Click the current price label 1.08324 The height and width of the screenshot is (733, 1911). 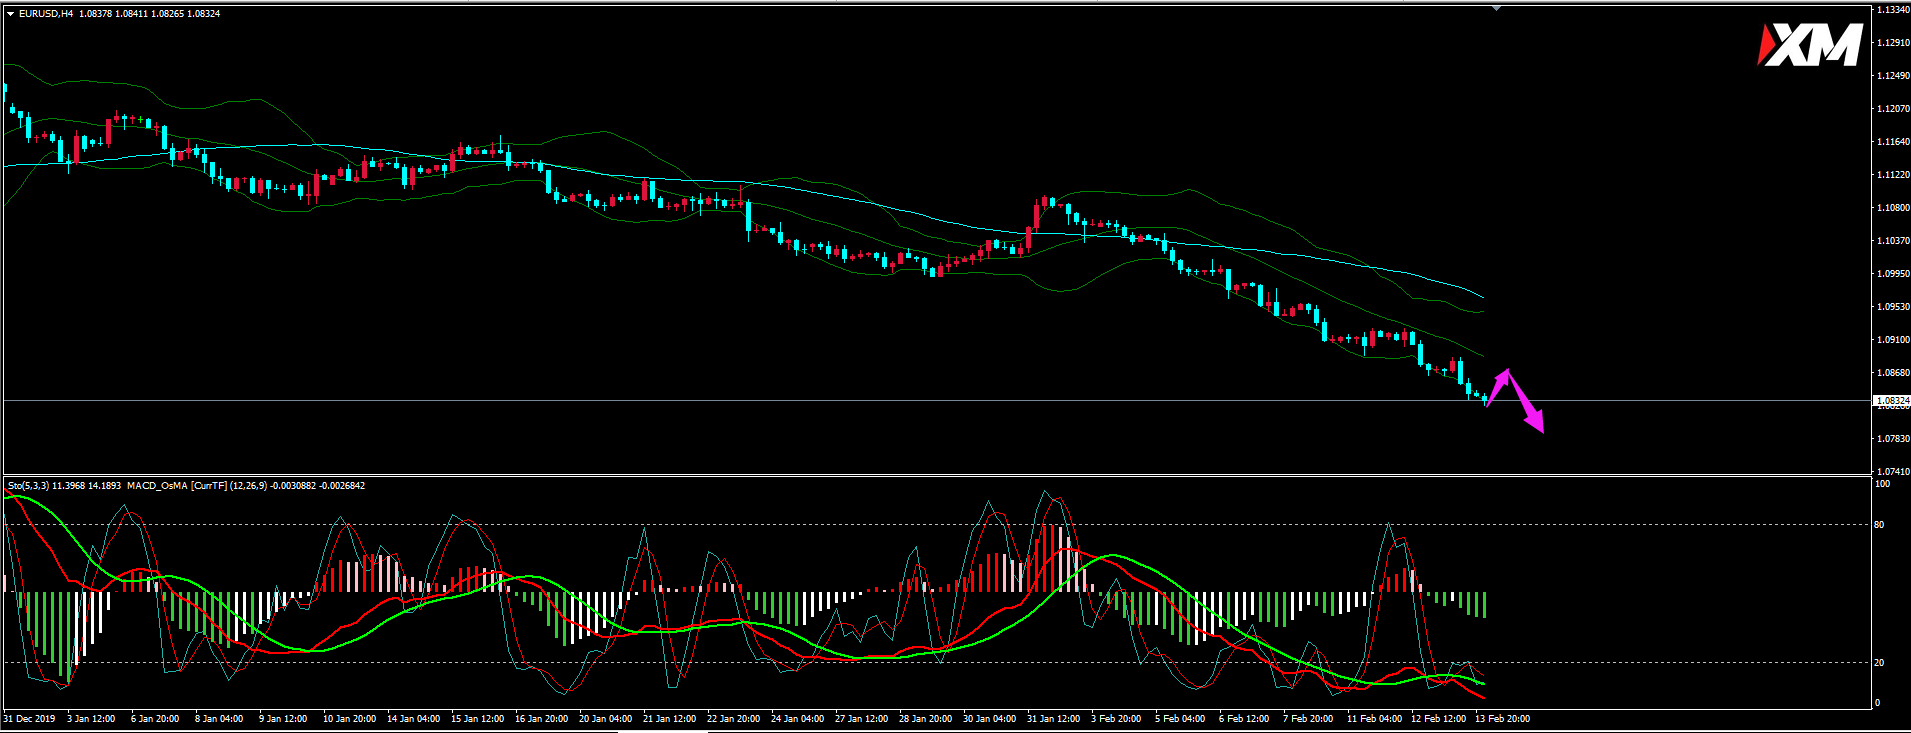(1891, 400)
